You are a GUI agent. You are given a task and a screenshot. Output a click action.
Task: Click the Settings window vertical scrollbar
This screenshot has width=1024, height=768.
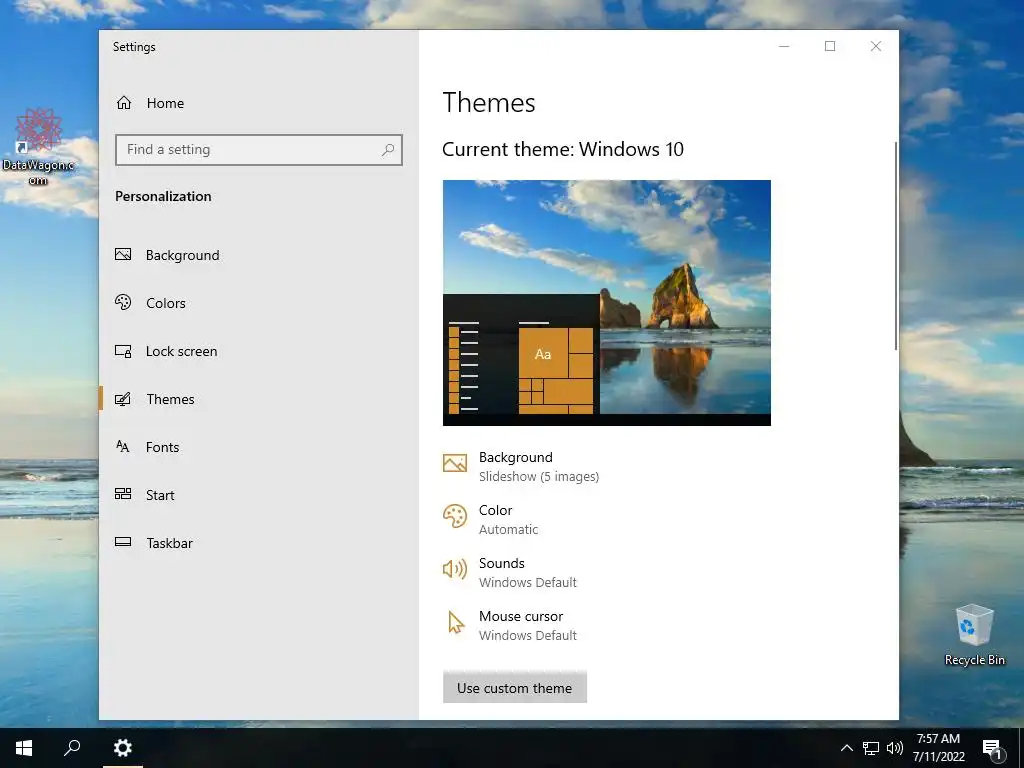point(896,246)
